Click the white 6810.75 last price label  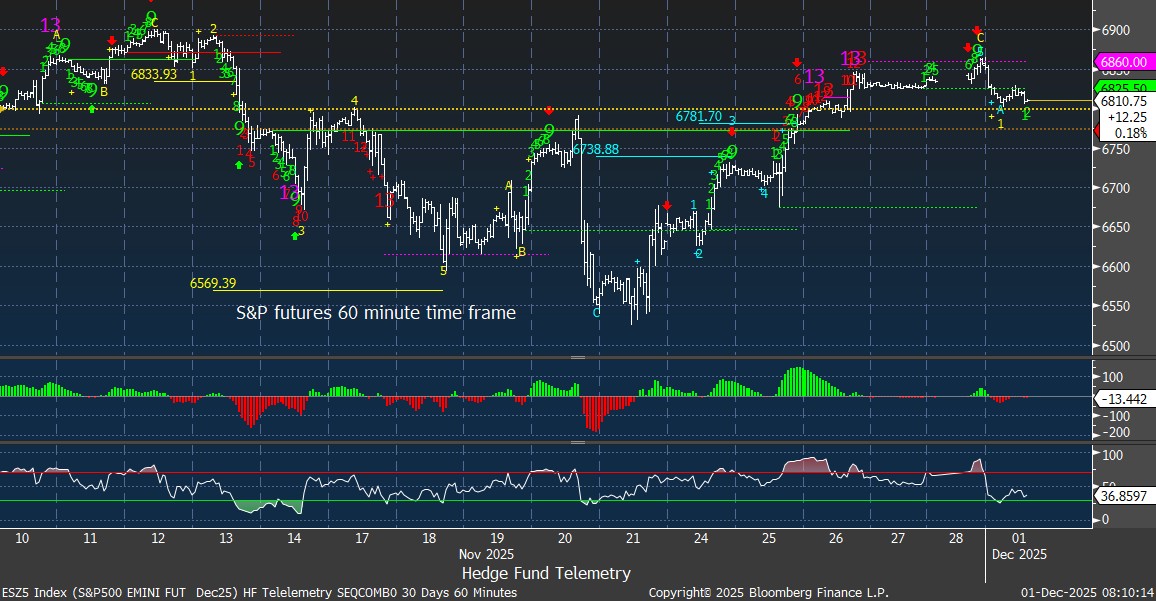coord(1125,101)
